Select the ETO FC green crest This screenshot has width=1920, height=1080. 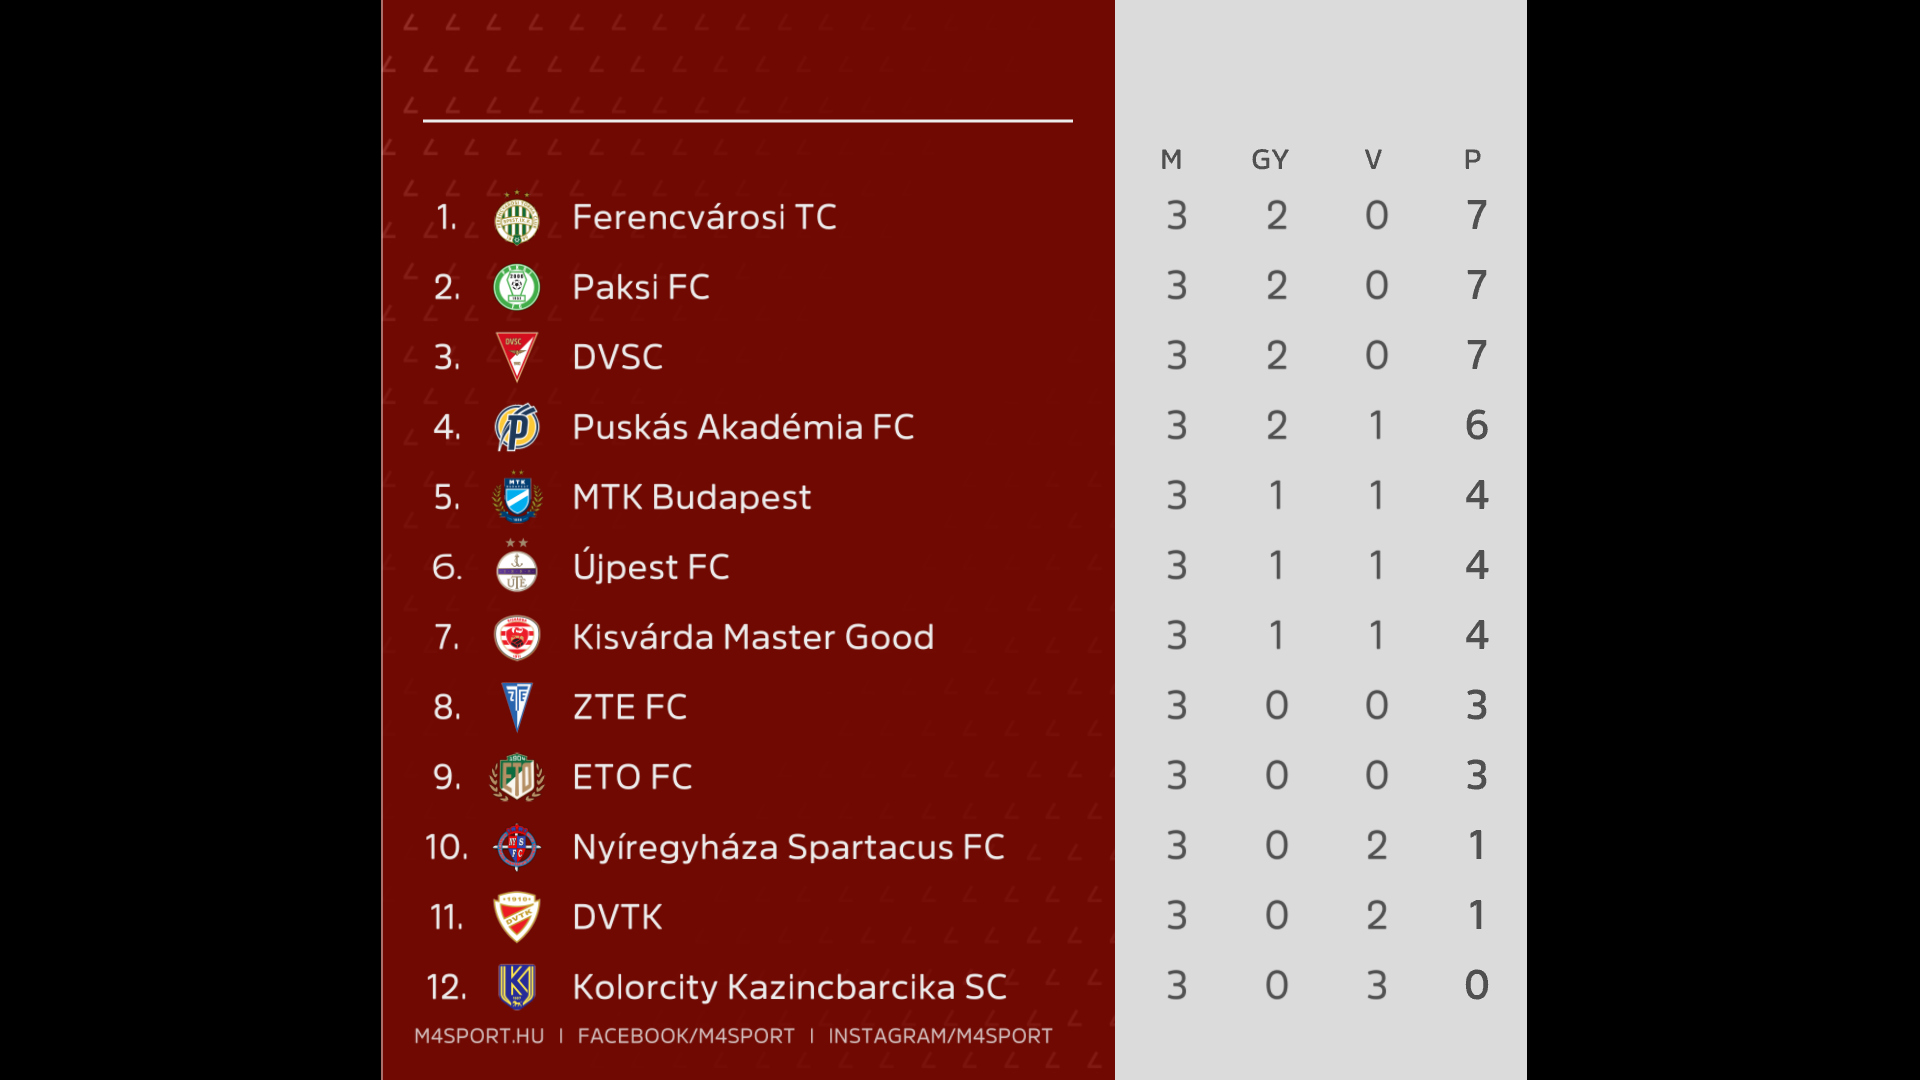point(517,777)
